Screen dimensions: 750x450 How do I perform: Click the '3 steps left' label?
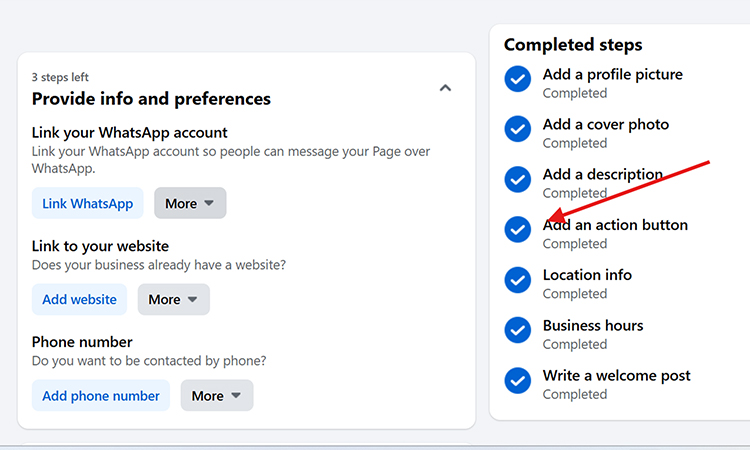coord(60,77)
